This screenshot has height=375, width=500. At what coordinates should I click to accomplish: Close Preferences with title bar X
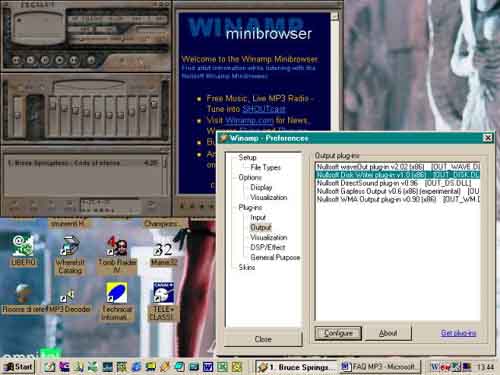pyautogui.click(x=487, y=138)
